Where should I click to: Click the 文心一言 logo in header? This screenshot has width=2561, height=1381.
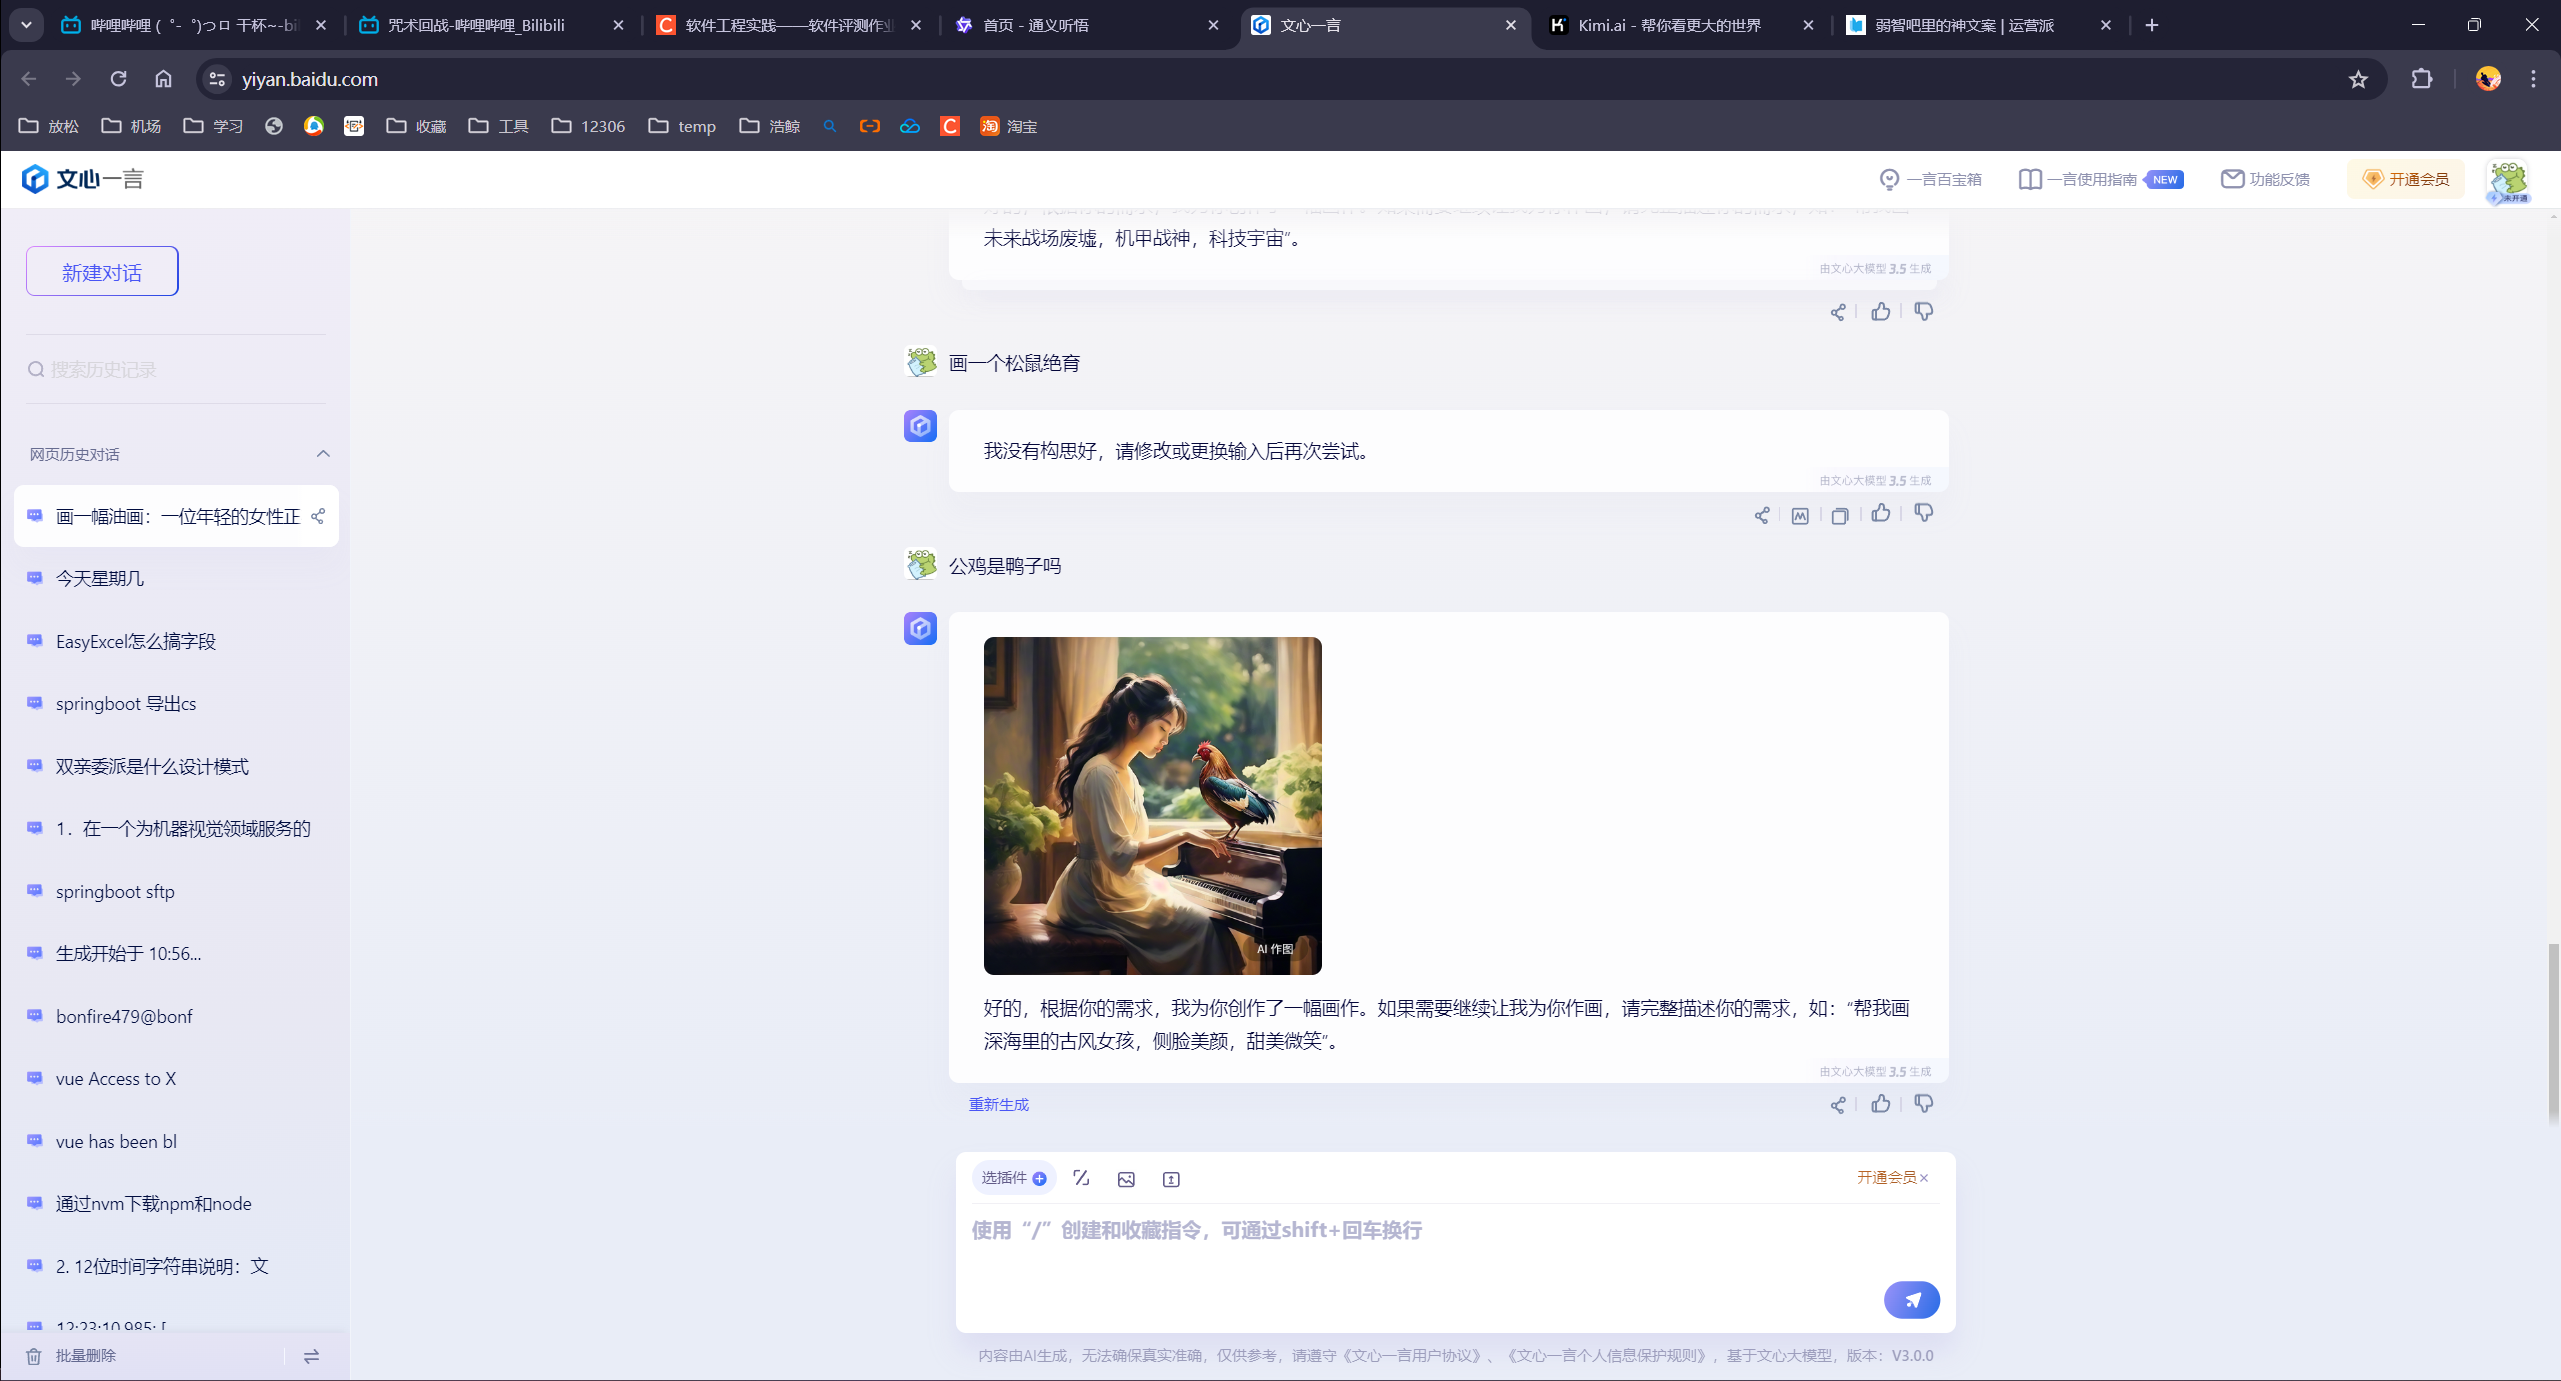pos(83,179)
